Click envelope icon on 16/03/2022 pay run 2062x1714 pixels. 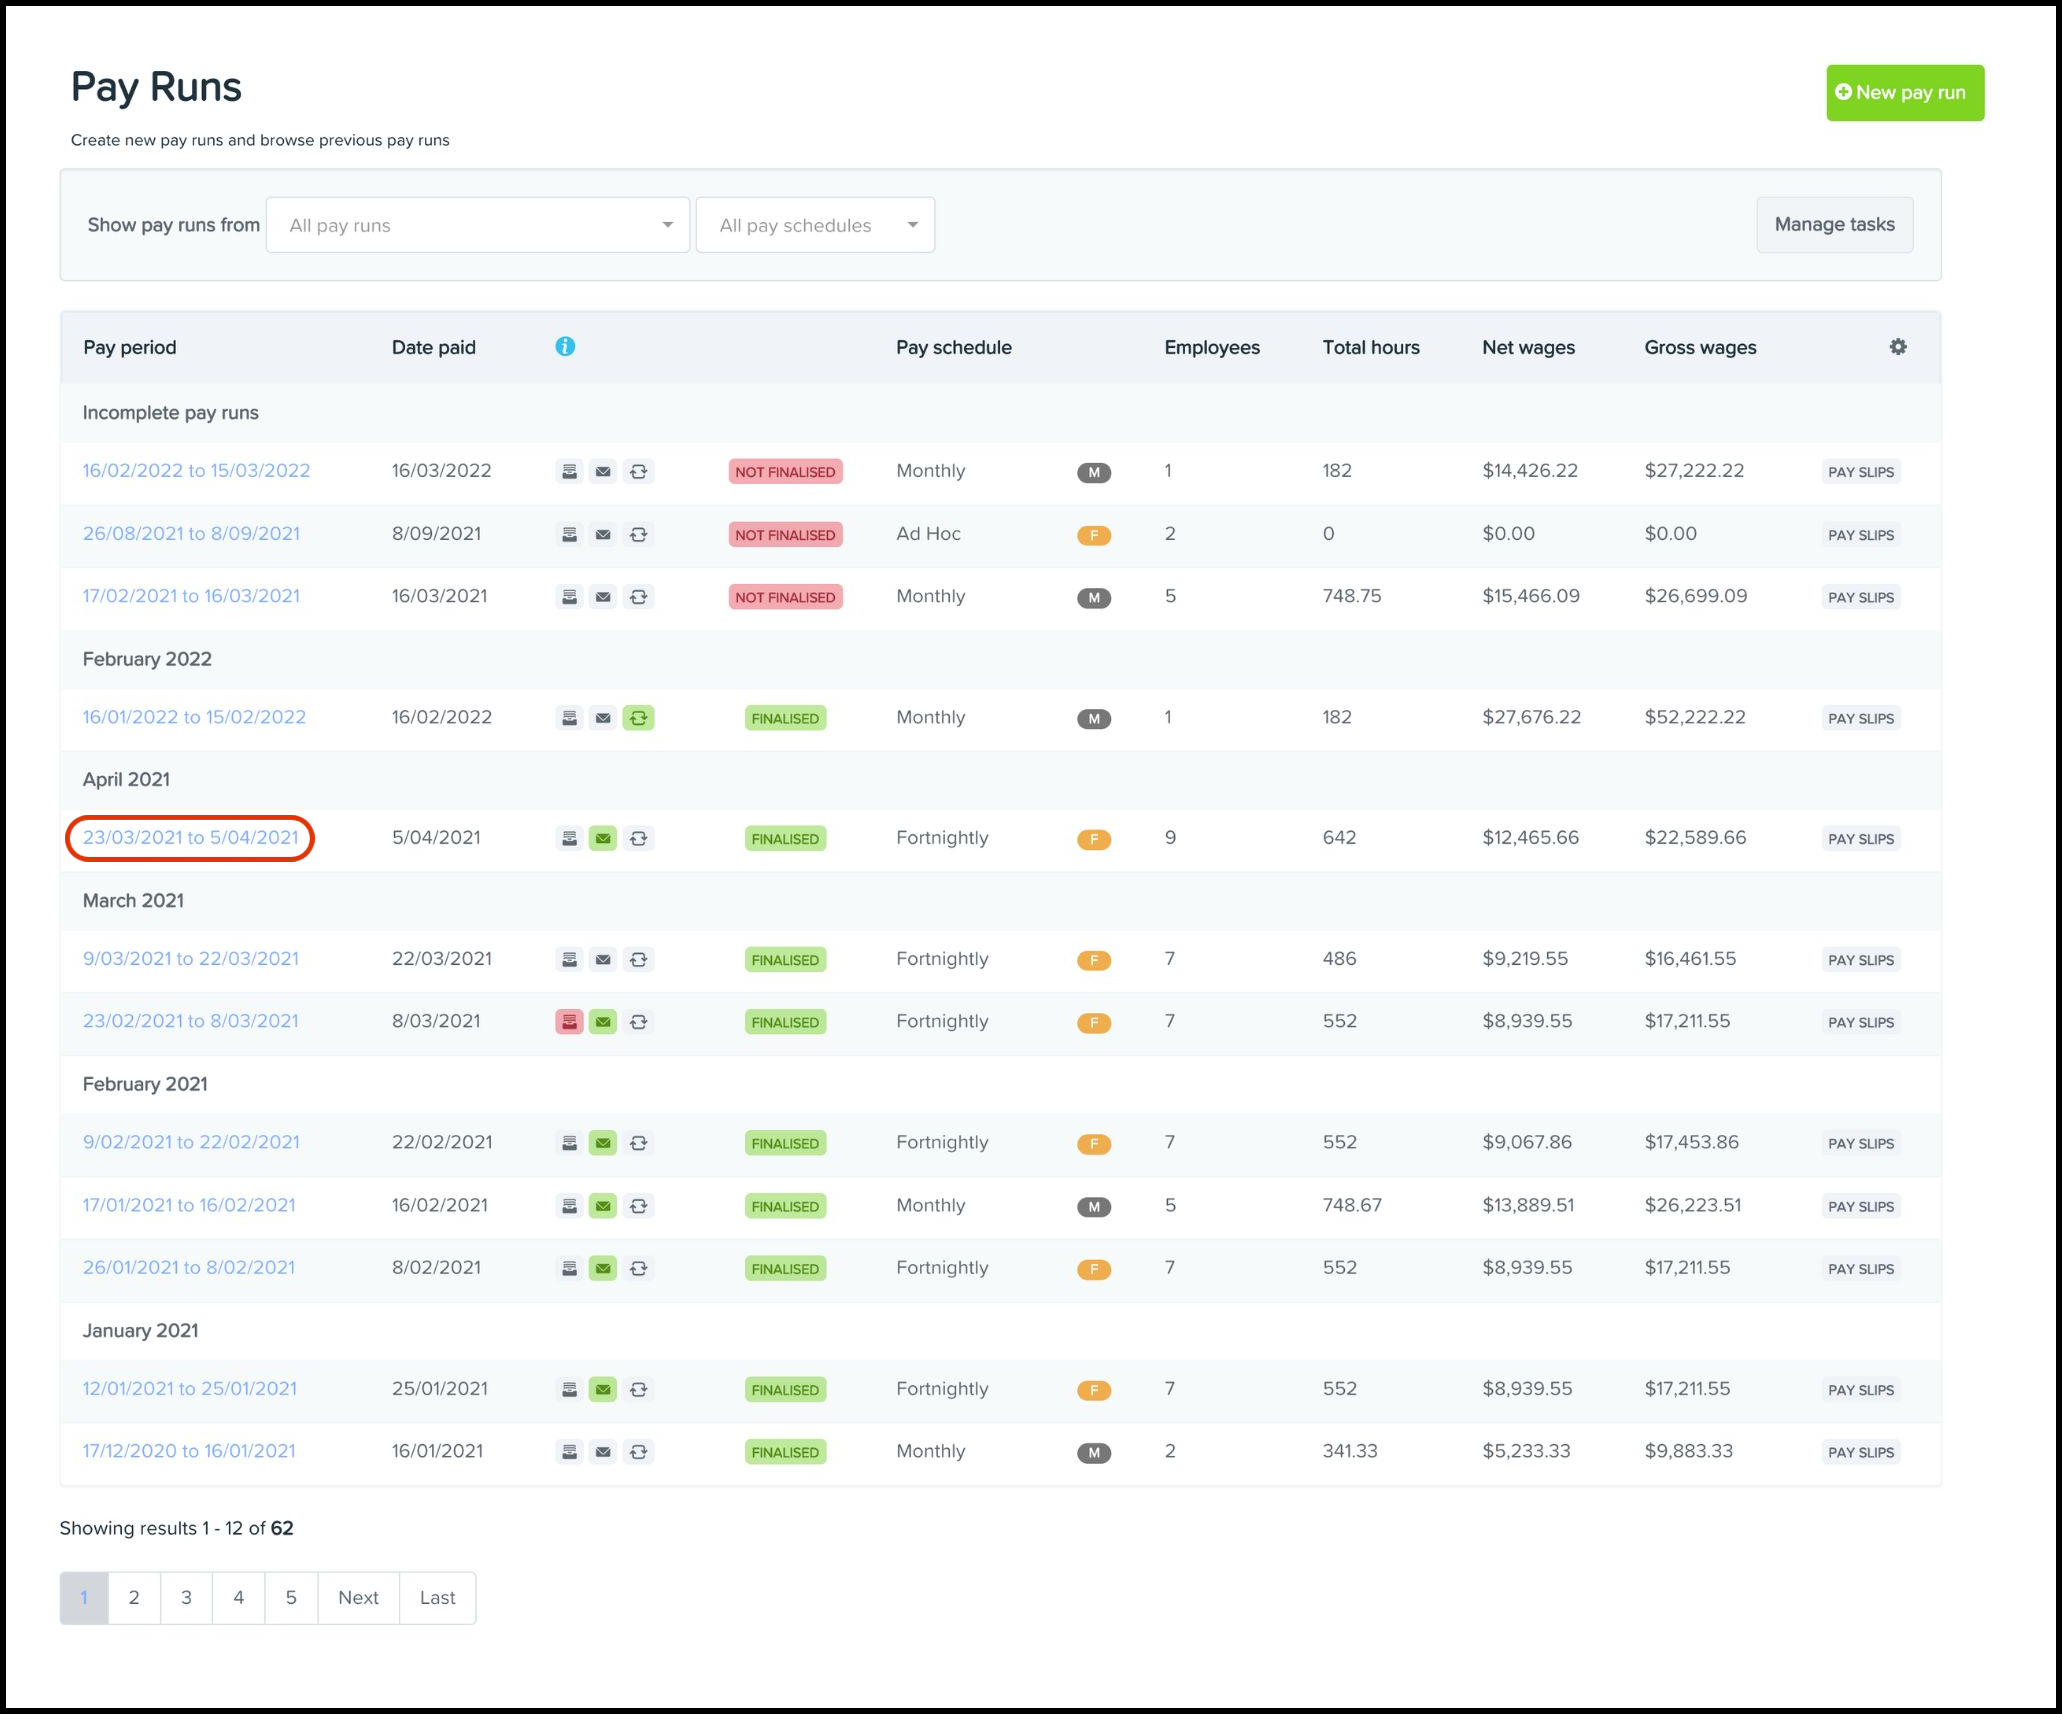coord(603,472)
